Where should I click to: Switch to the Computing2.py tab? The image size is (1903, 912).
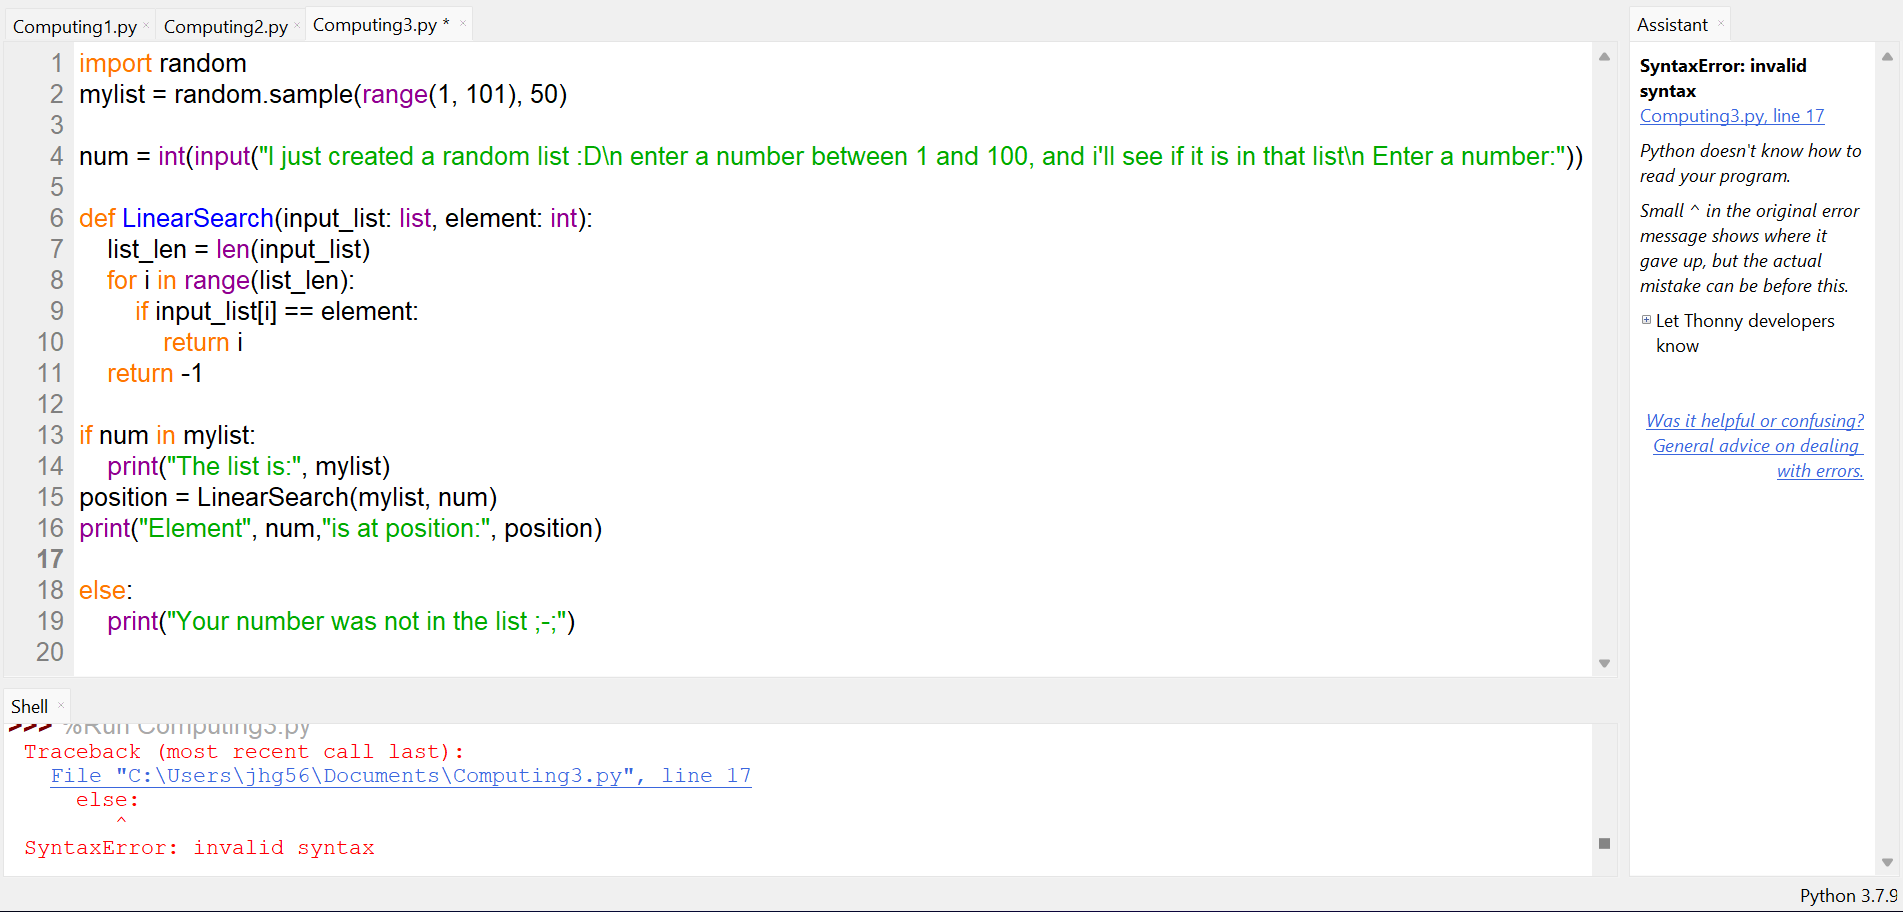point(225,26)
